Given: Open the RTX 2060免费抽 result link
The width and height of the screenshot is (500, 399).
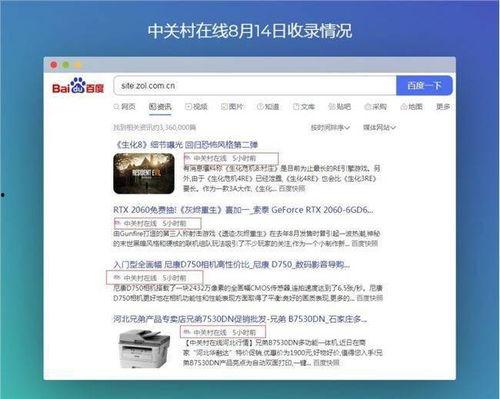Looking at the screenshot, I should pyautogui.click(x=243, y=210).
